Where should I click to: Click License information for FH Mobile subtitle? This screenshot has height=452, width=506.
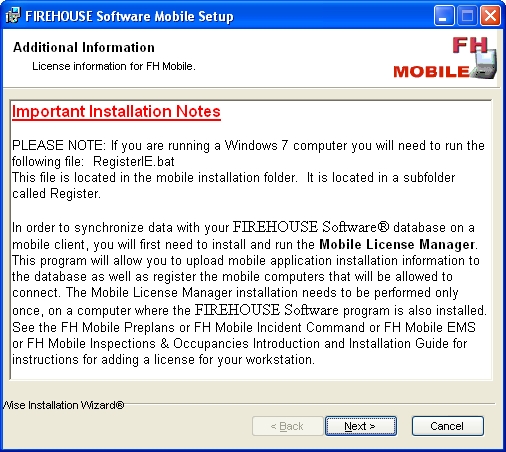(x=114, y=66)
